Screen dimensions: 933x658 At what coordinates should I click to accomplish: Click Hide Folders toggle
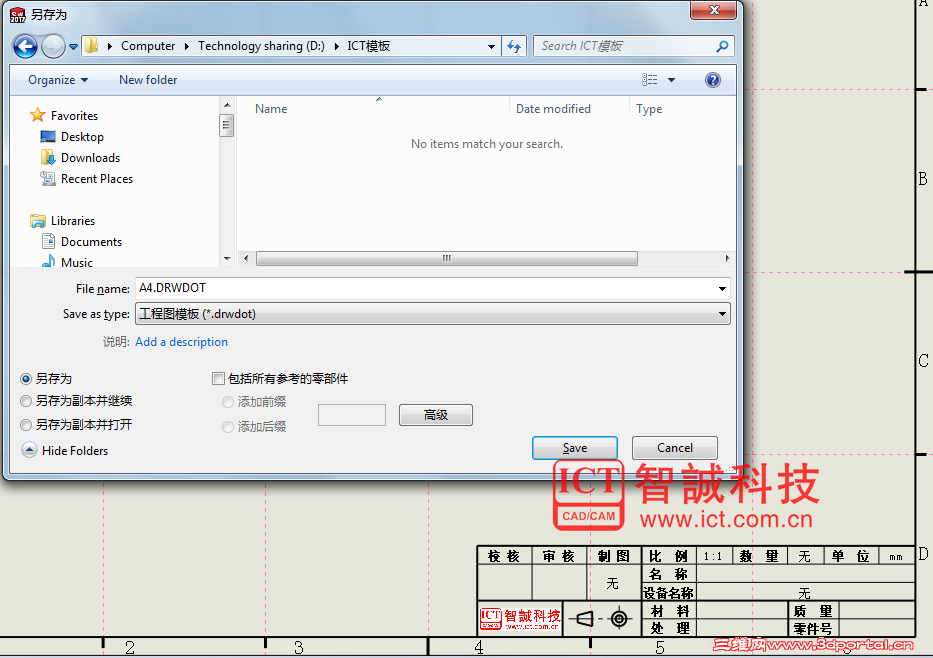click(x=65, y=450)
